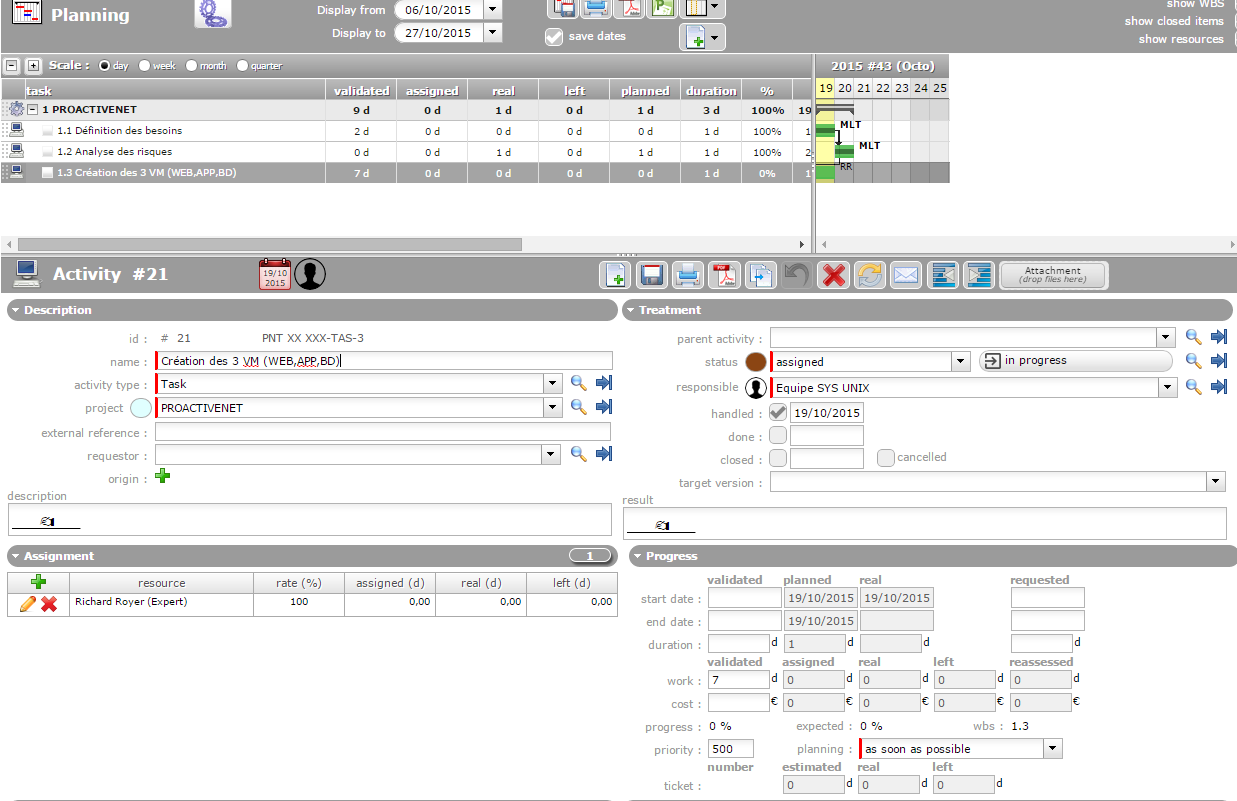Click the pencil icon to edit Richard Royer assignment
This screenshot has height=801, width=1237.
28,604
